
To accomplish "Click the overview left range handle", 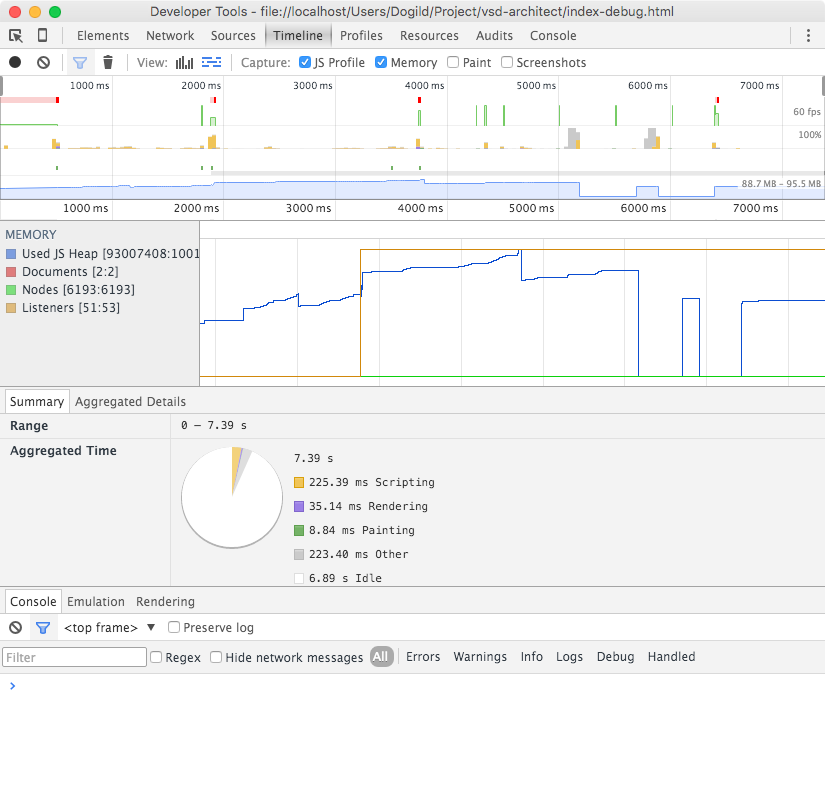I will [x=2, y=86].
